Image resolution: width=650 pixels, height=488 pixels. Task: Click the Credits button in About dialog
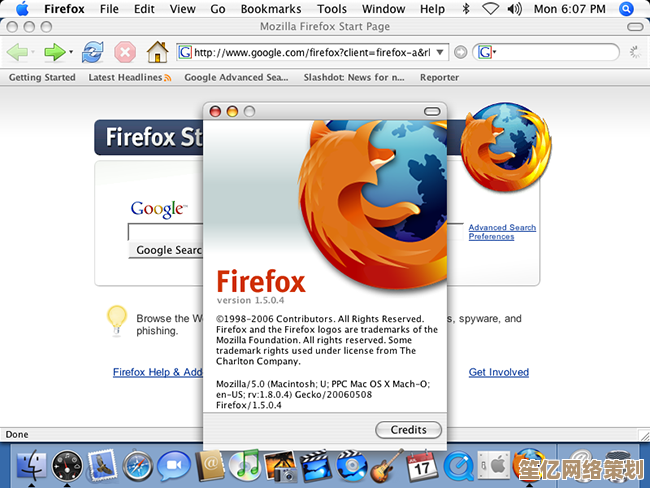click(408, 430)
